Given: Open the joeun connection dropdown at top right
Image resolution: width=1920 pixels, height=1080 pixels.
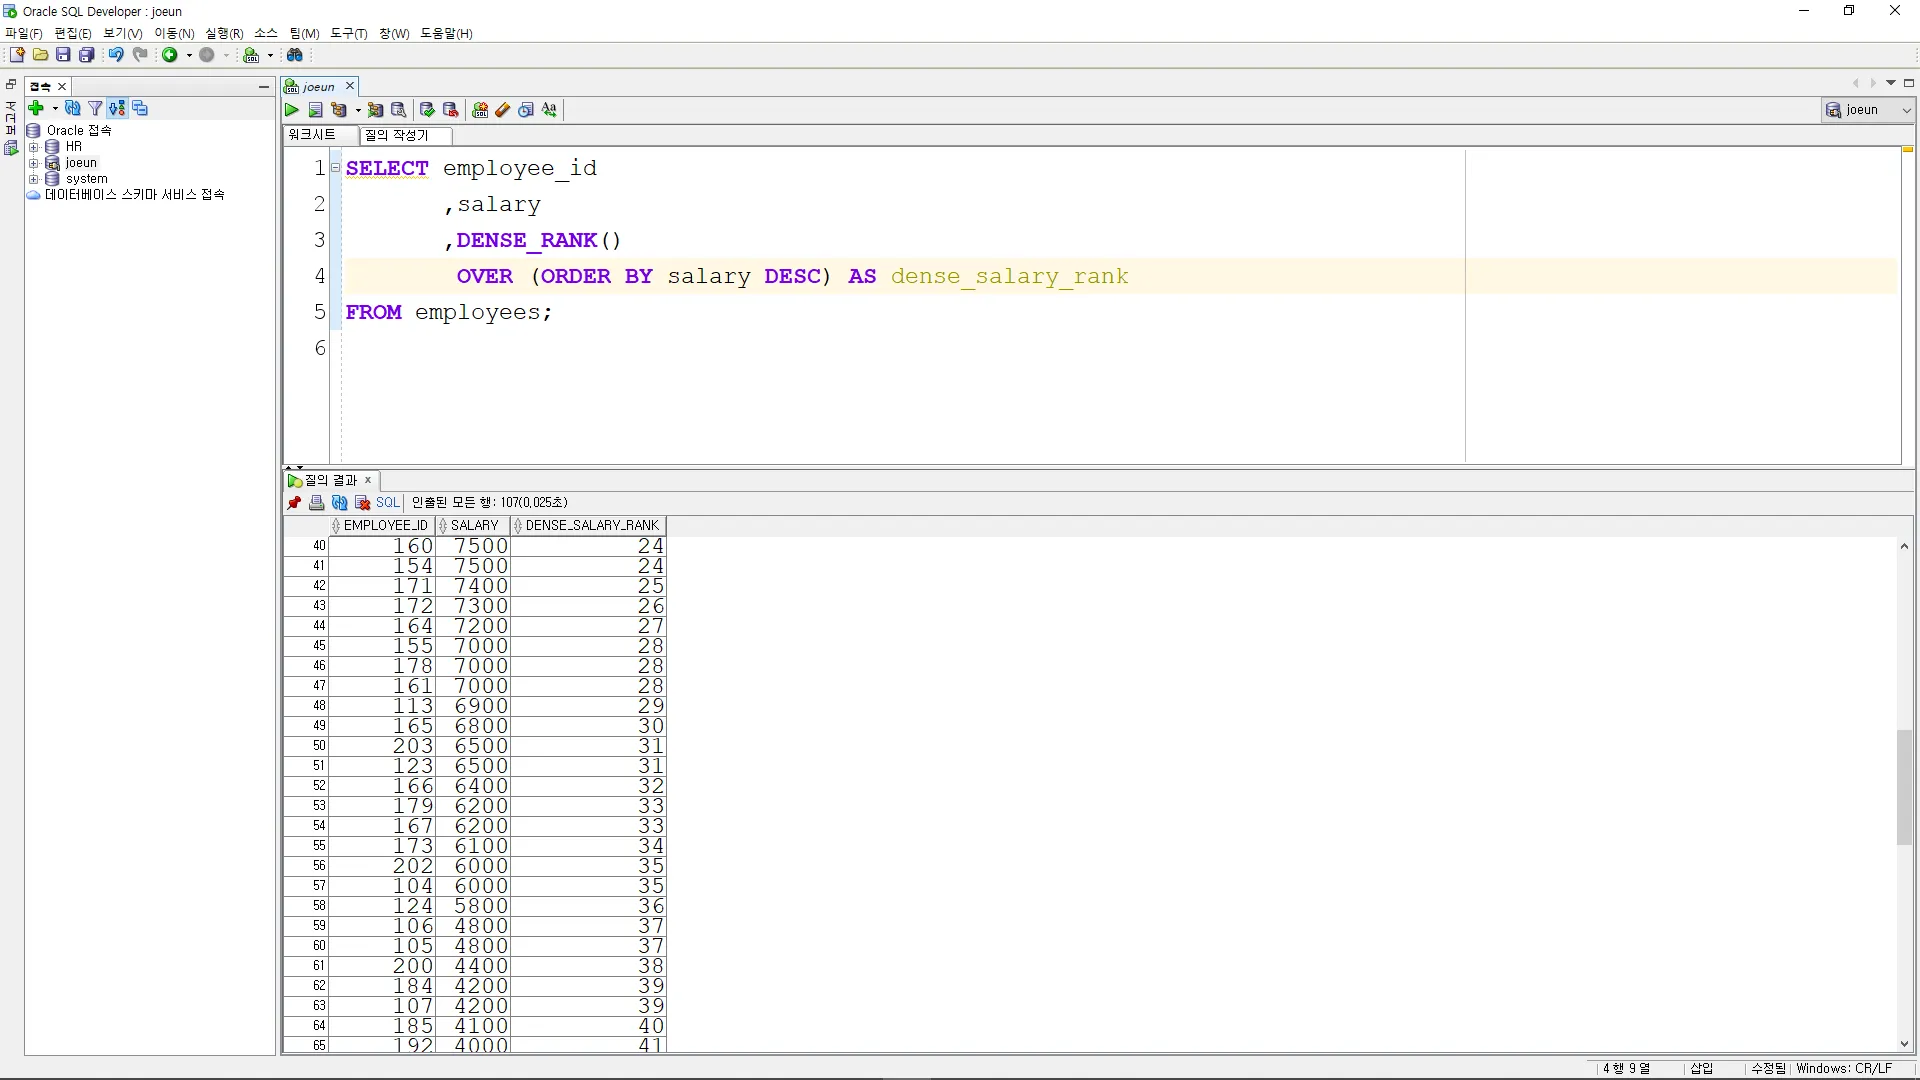Looking at the screenshot, I should point(1906,110).
